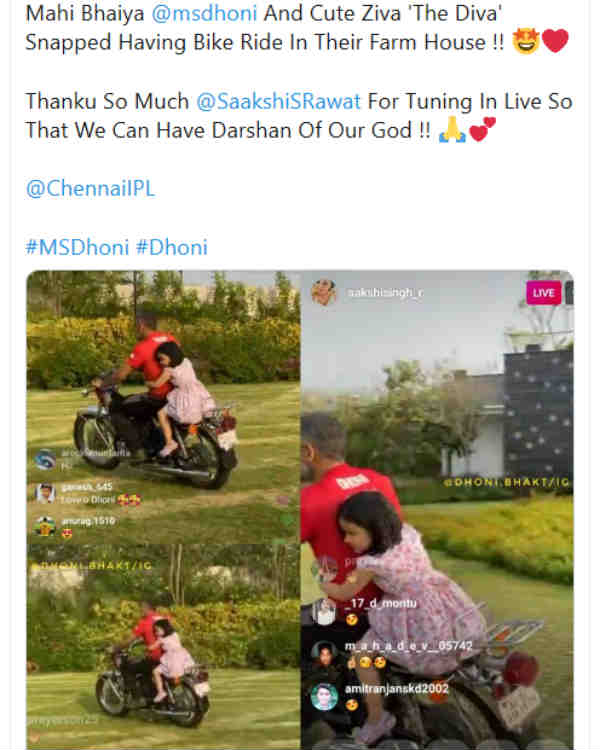
Task: Click the amitranjanskd2002 commenter avatar
Action: [324, 696]
